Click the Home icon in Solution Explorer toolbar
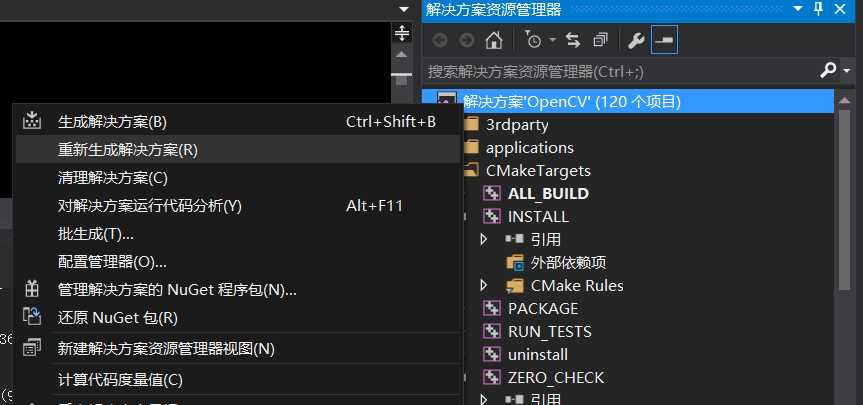Screen dimensions: 863x405 (494, 40)
